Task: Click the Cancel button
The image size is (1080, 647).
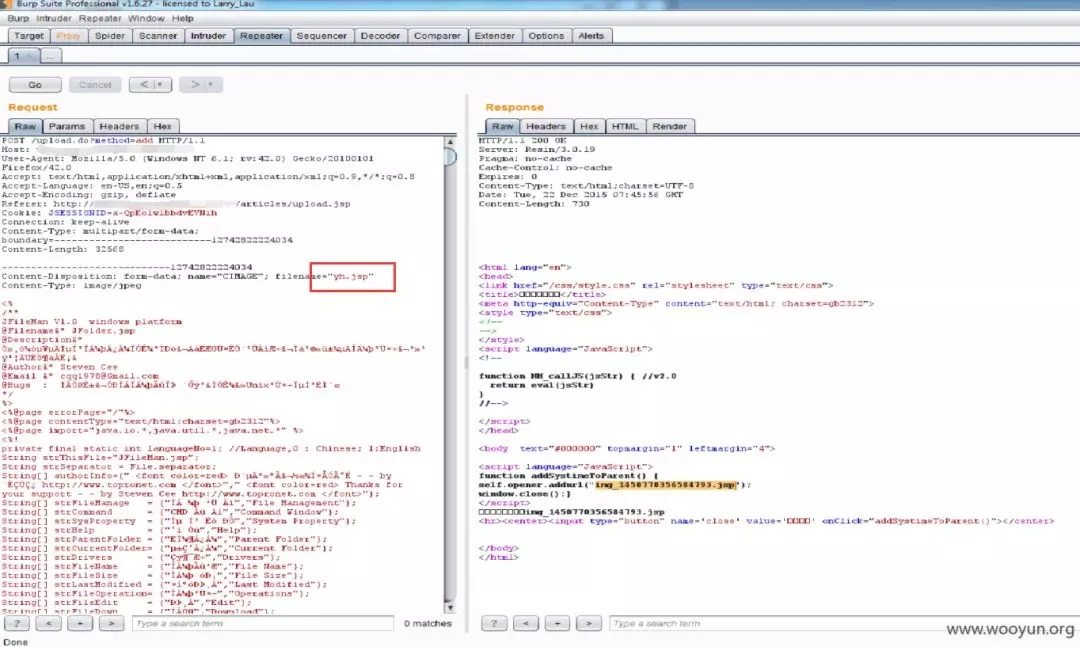Action: pyautogui.click(x=95, y=85)
